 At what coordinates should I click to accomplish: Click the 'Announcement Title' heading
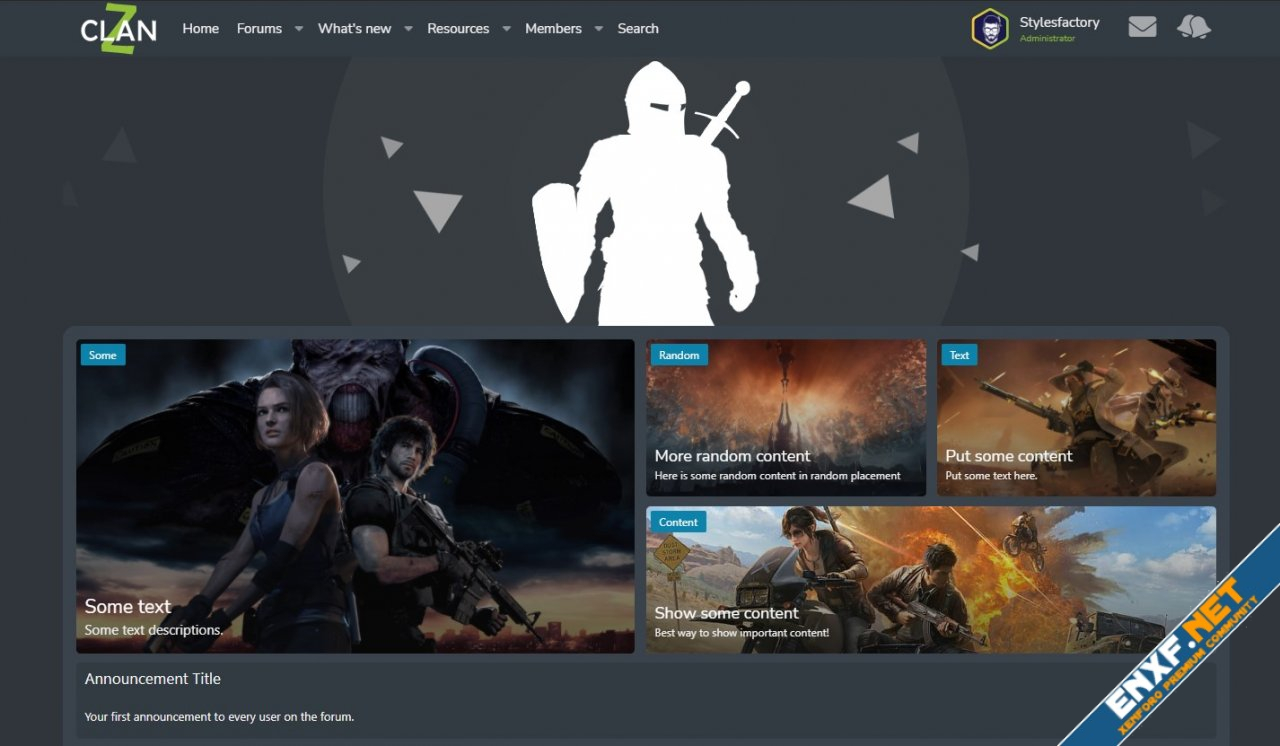(x=153, y=679)
